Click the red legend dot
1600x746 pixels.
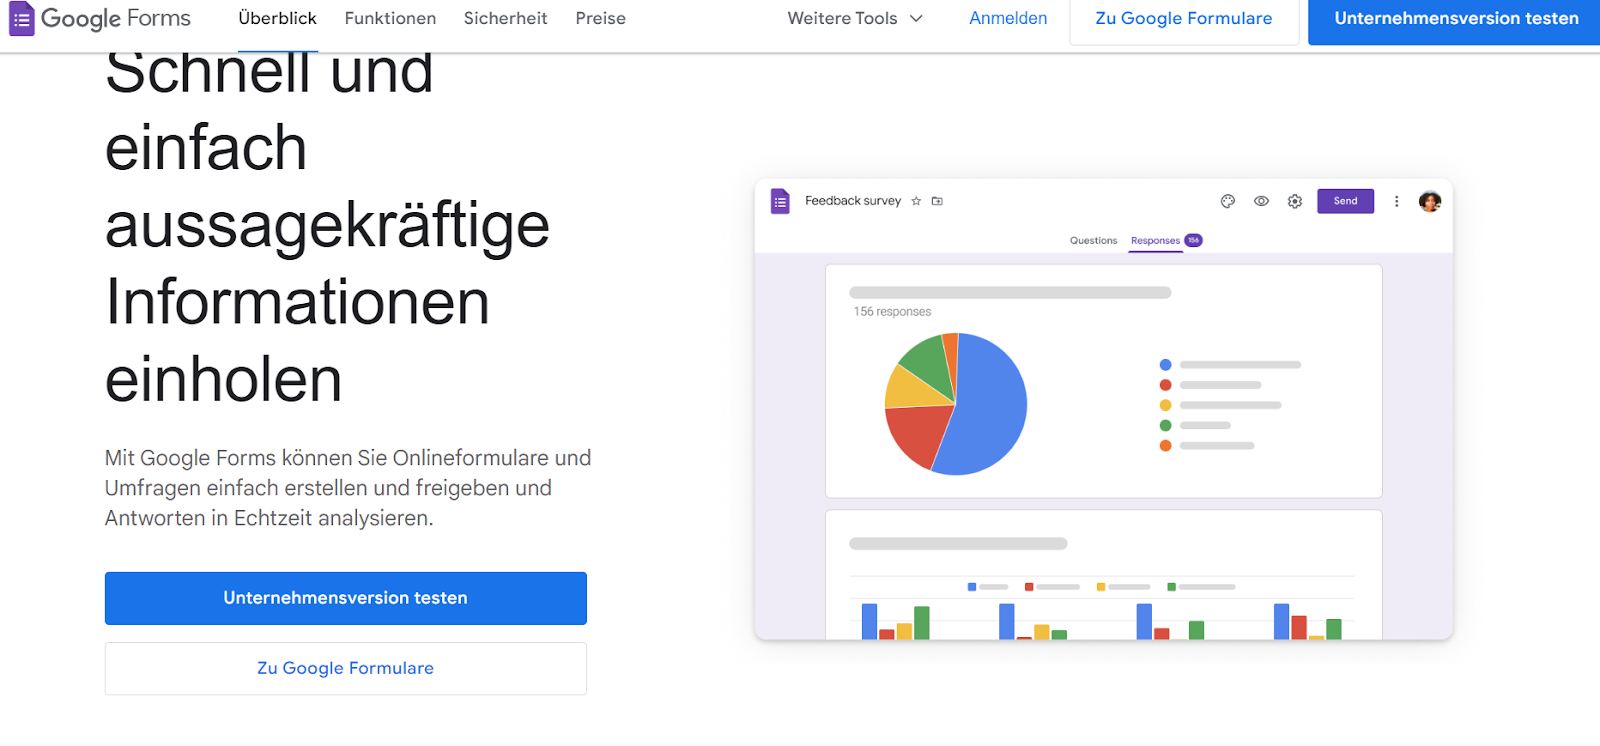click(x=1165, y=385)
